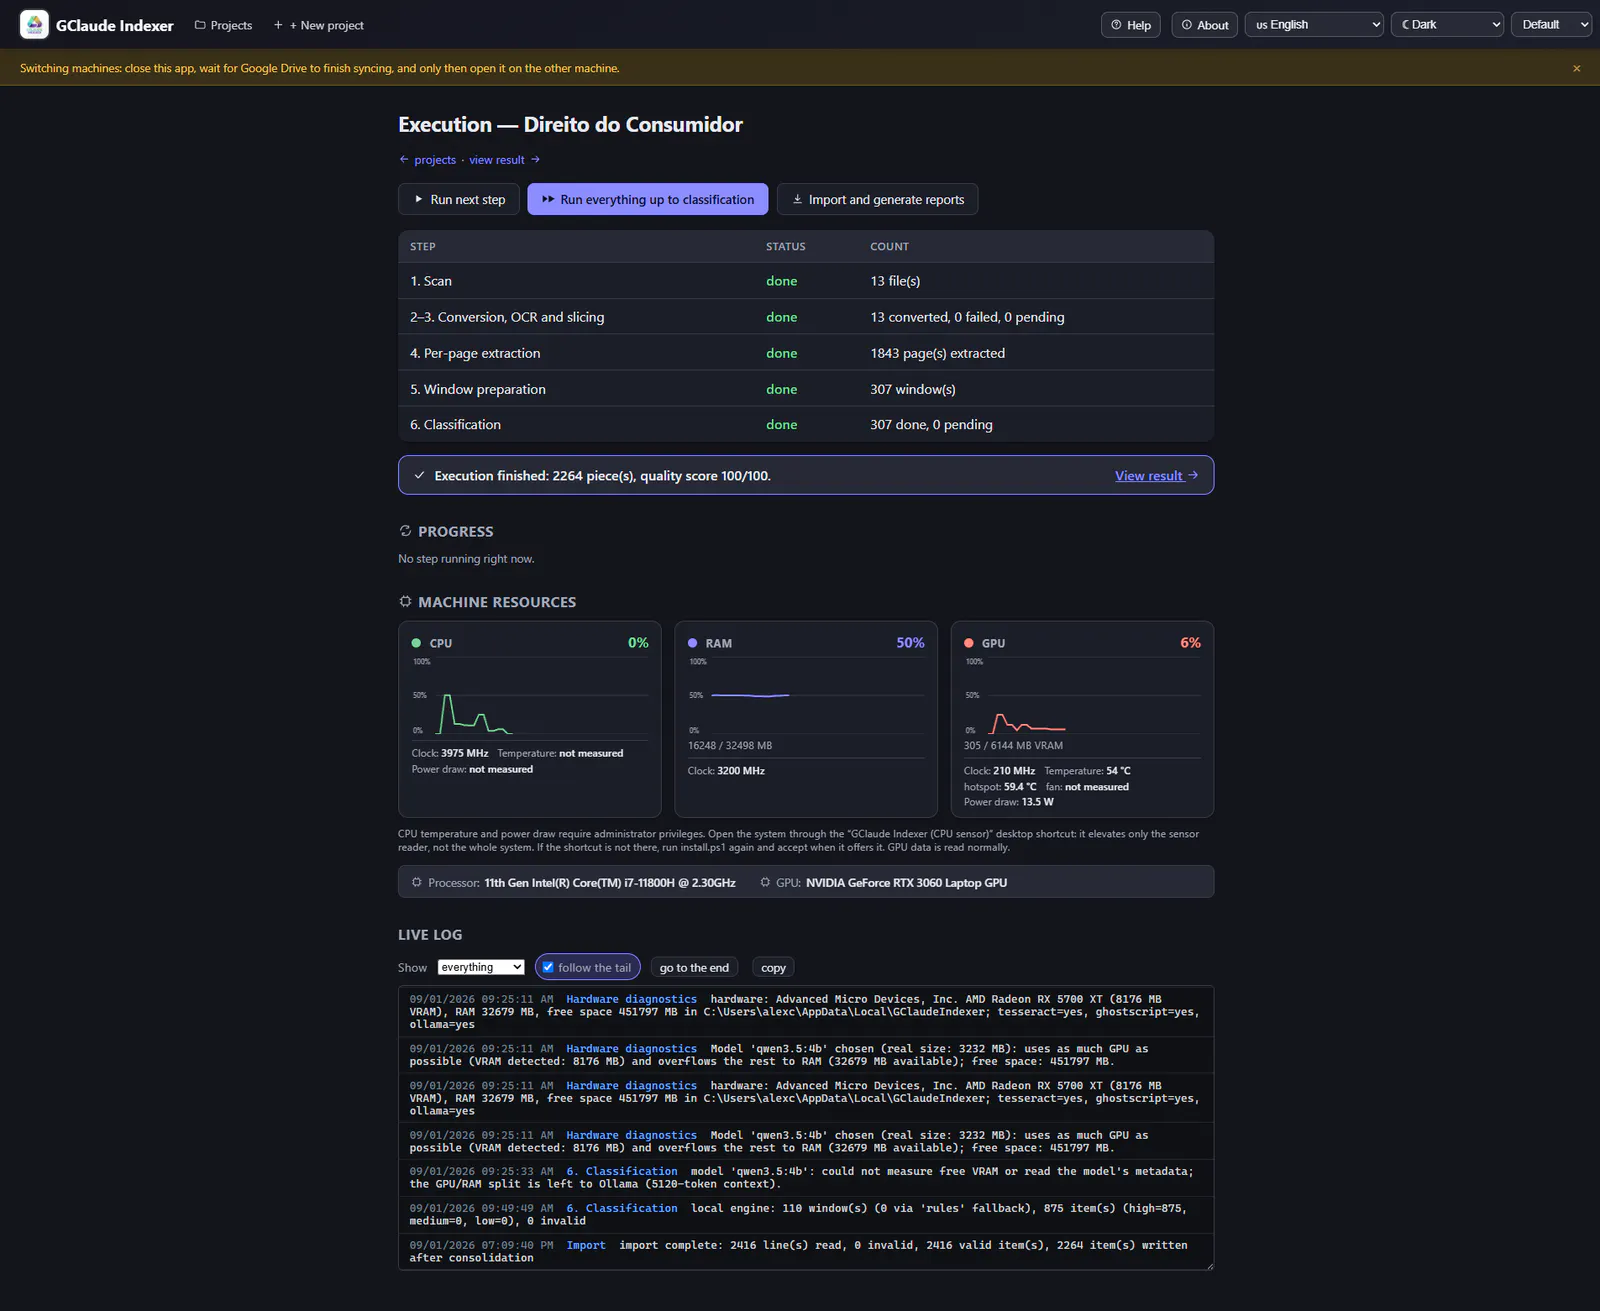Select the 1. Scan step row

pyautogui.click(x=806, y=281)
